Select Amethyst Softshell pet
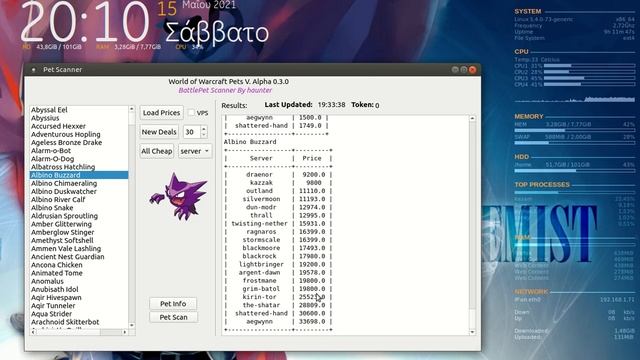Viewport: 640px width, 360px height. (x=79, y=240)
